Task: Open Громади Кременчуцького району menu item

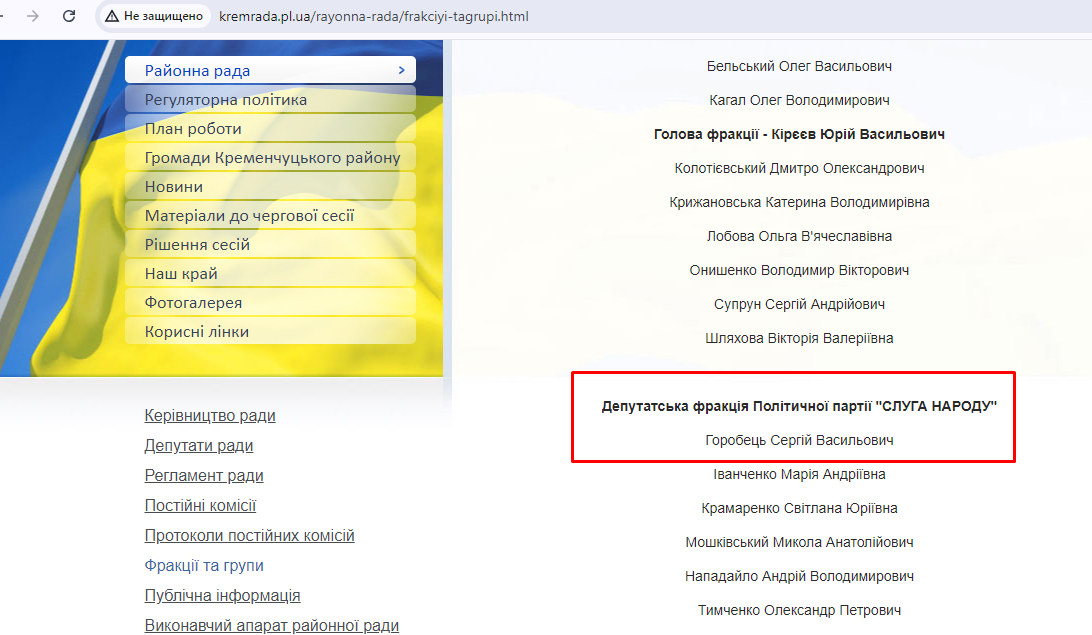Action: (272, 158)
